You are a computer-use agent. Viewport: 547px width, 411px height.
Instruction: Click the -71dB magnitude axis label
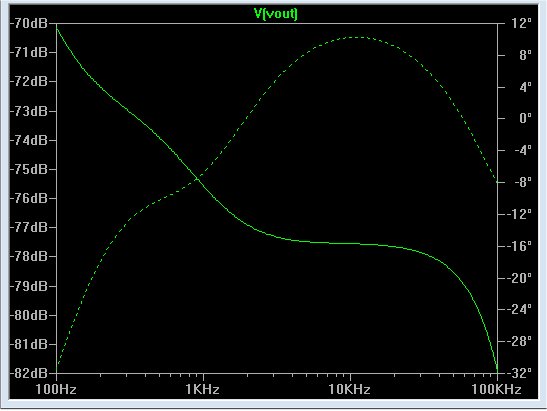click(x=29, y=52)
